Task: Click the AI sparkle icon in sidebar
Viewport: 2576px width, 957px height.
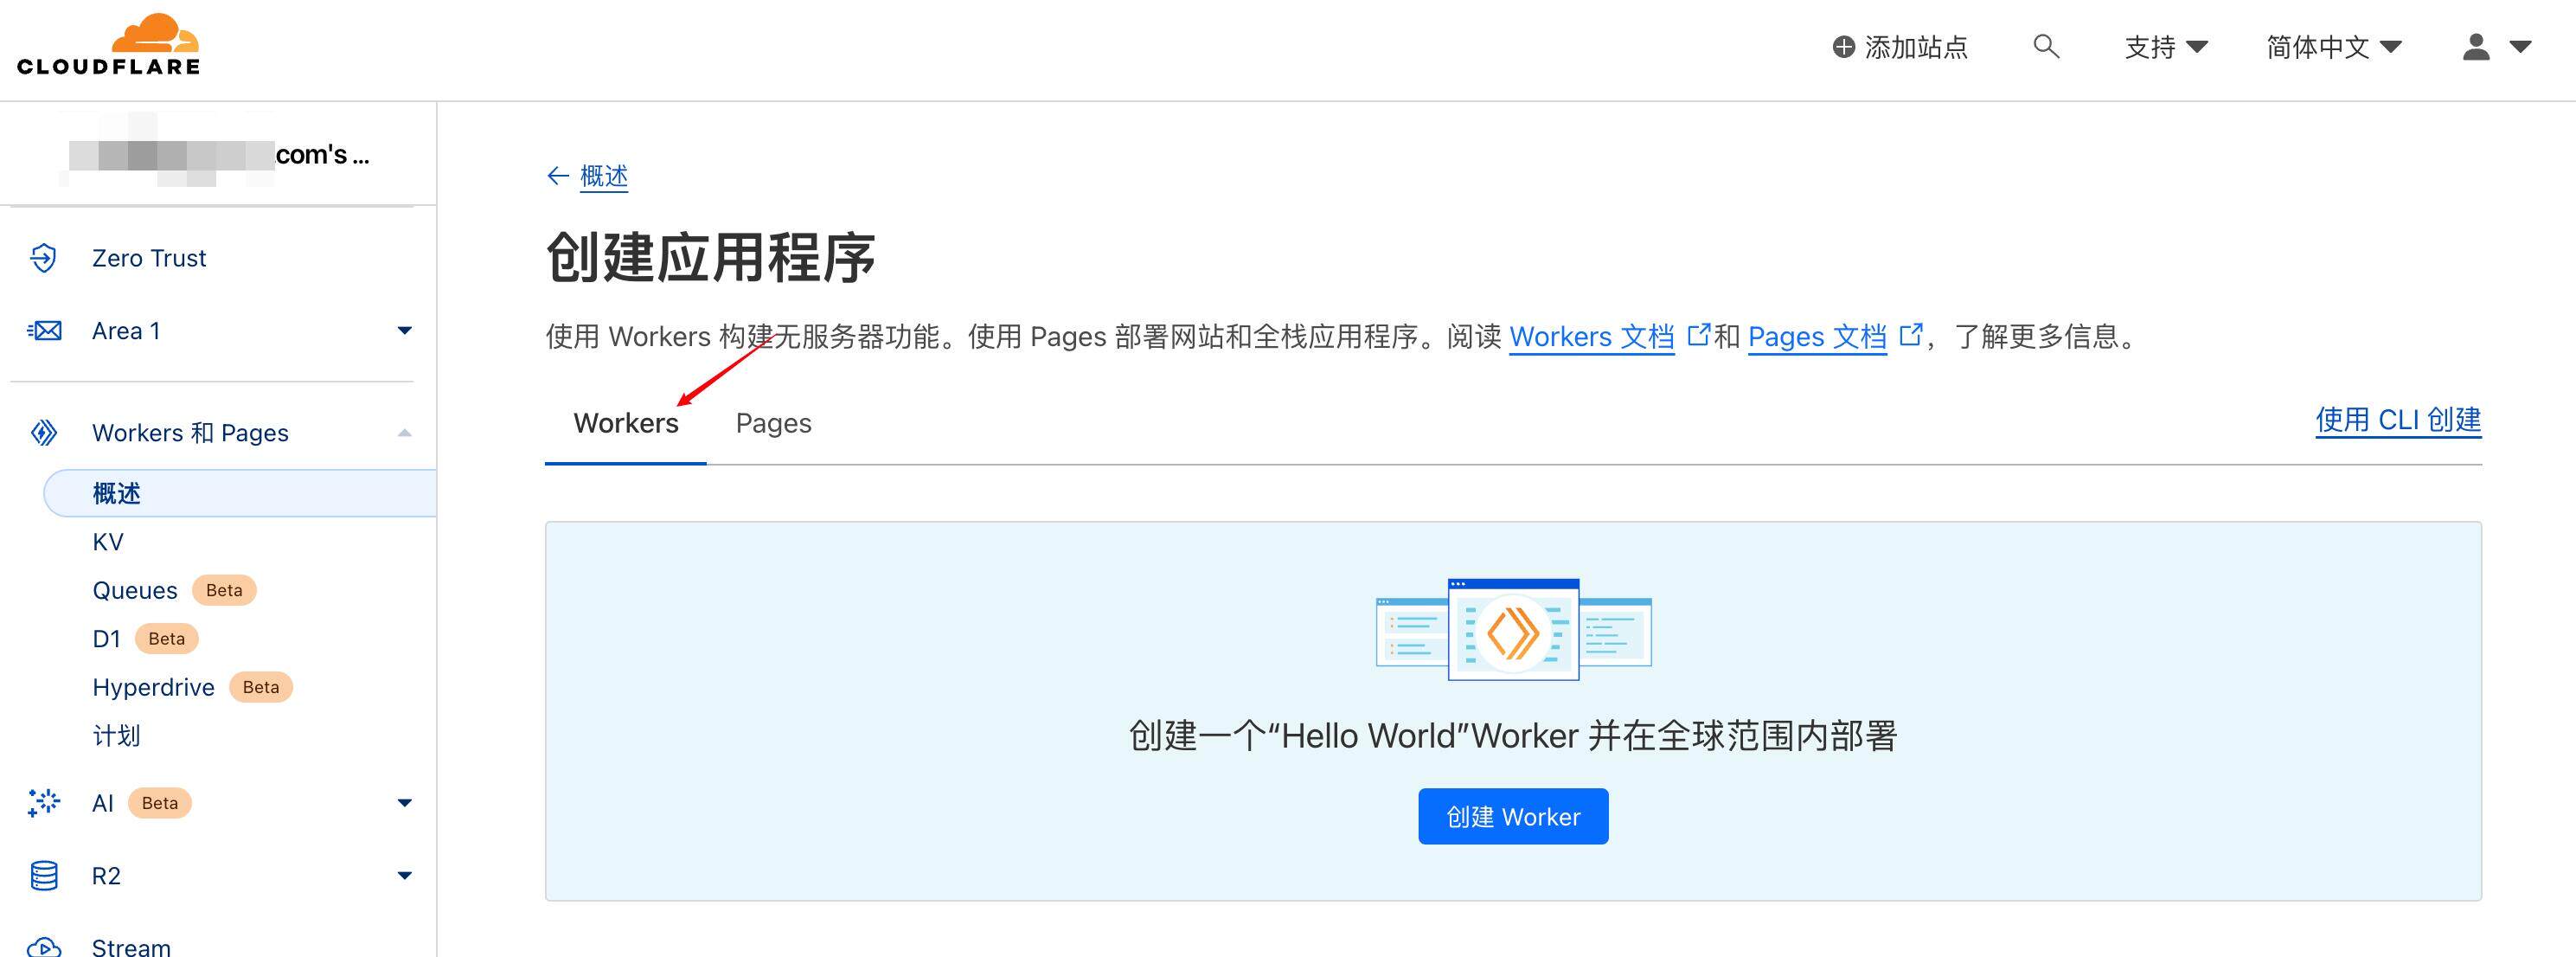Action: [x=42, y=802]
